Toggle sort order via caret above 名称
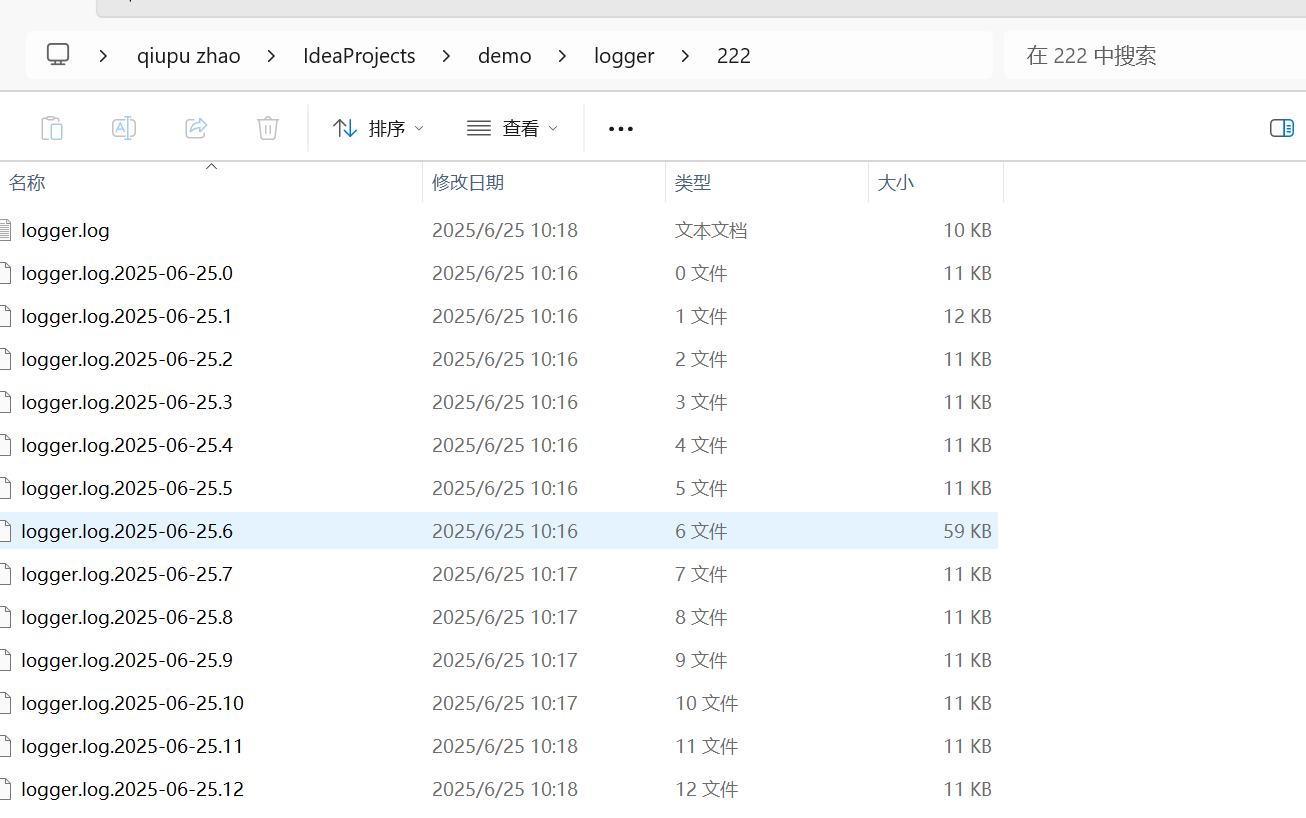Image resolution: width=1306 pixels, height=818 pixels. coord(211,165)
